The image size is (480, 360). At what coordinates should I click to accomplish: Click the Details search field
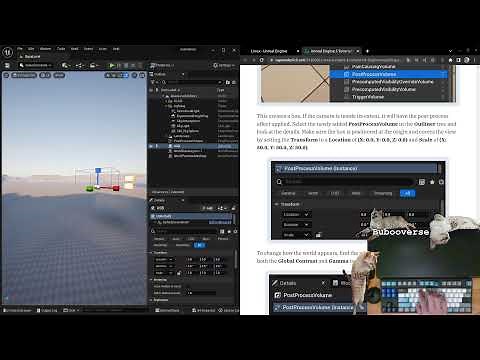[x=185, y=231]
